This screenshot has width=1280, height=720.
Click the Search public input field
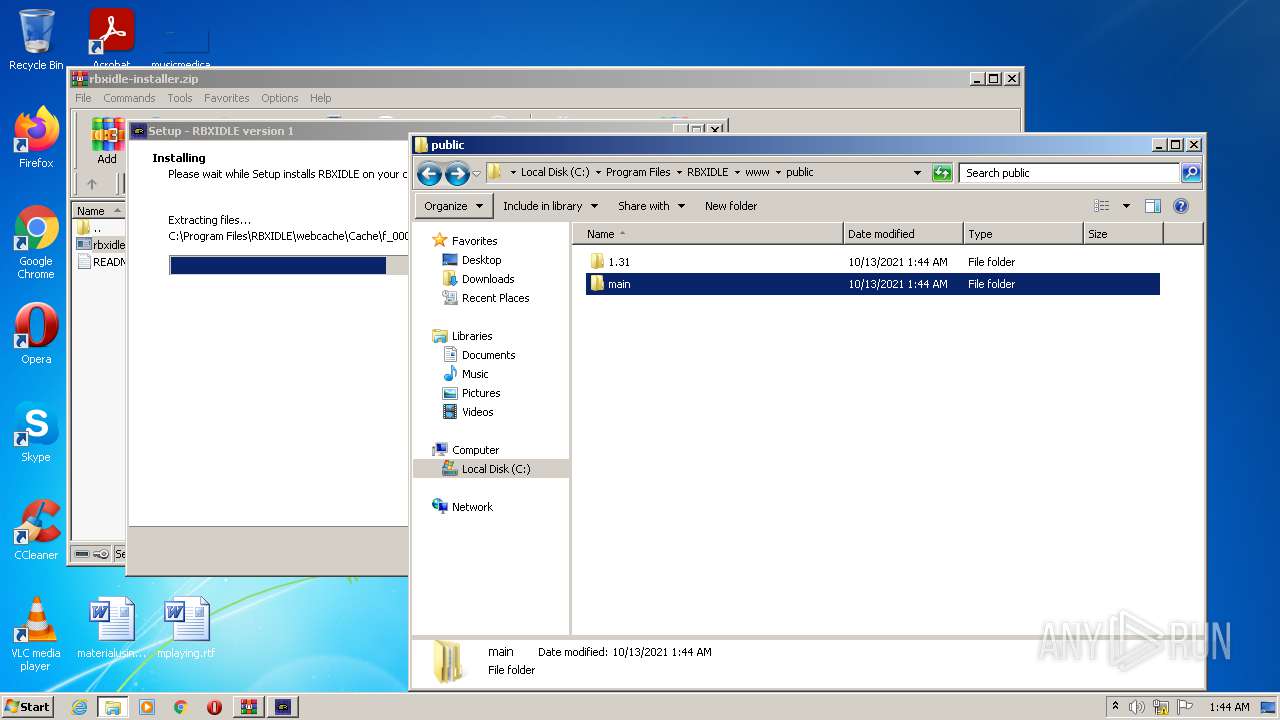(x=1068, y=173)
